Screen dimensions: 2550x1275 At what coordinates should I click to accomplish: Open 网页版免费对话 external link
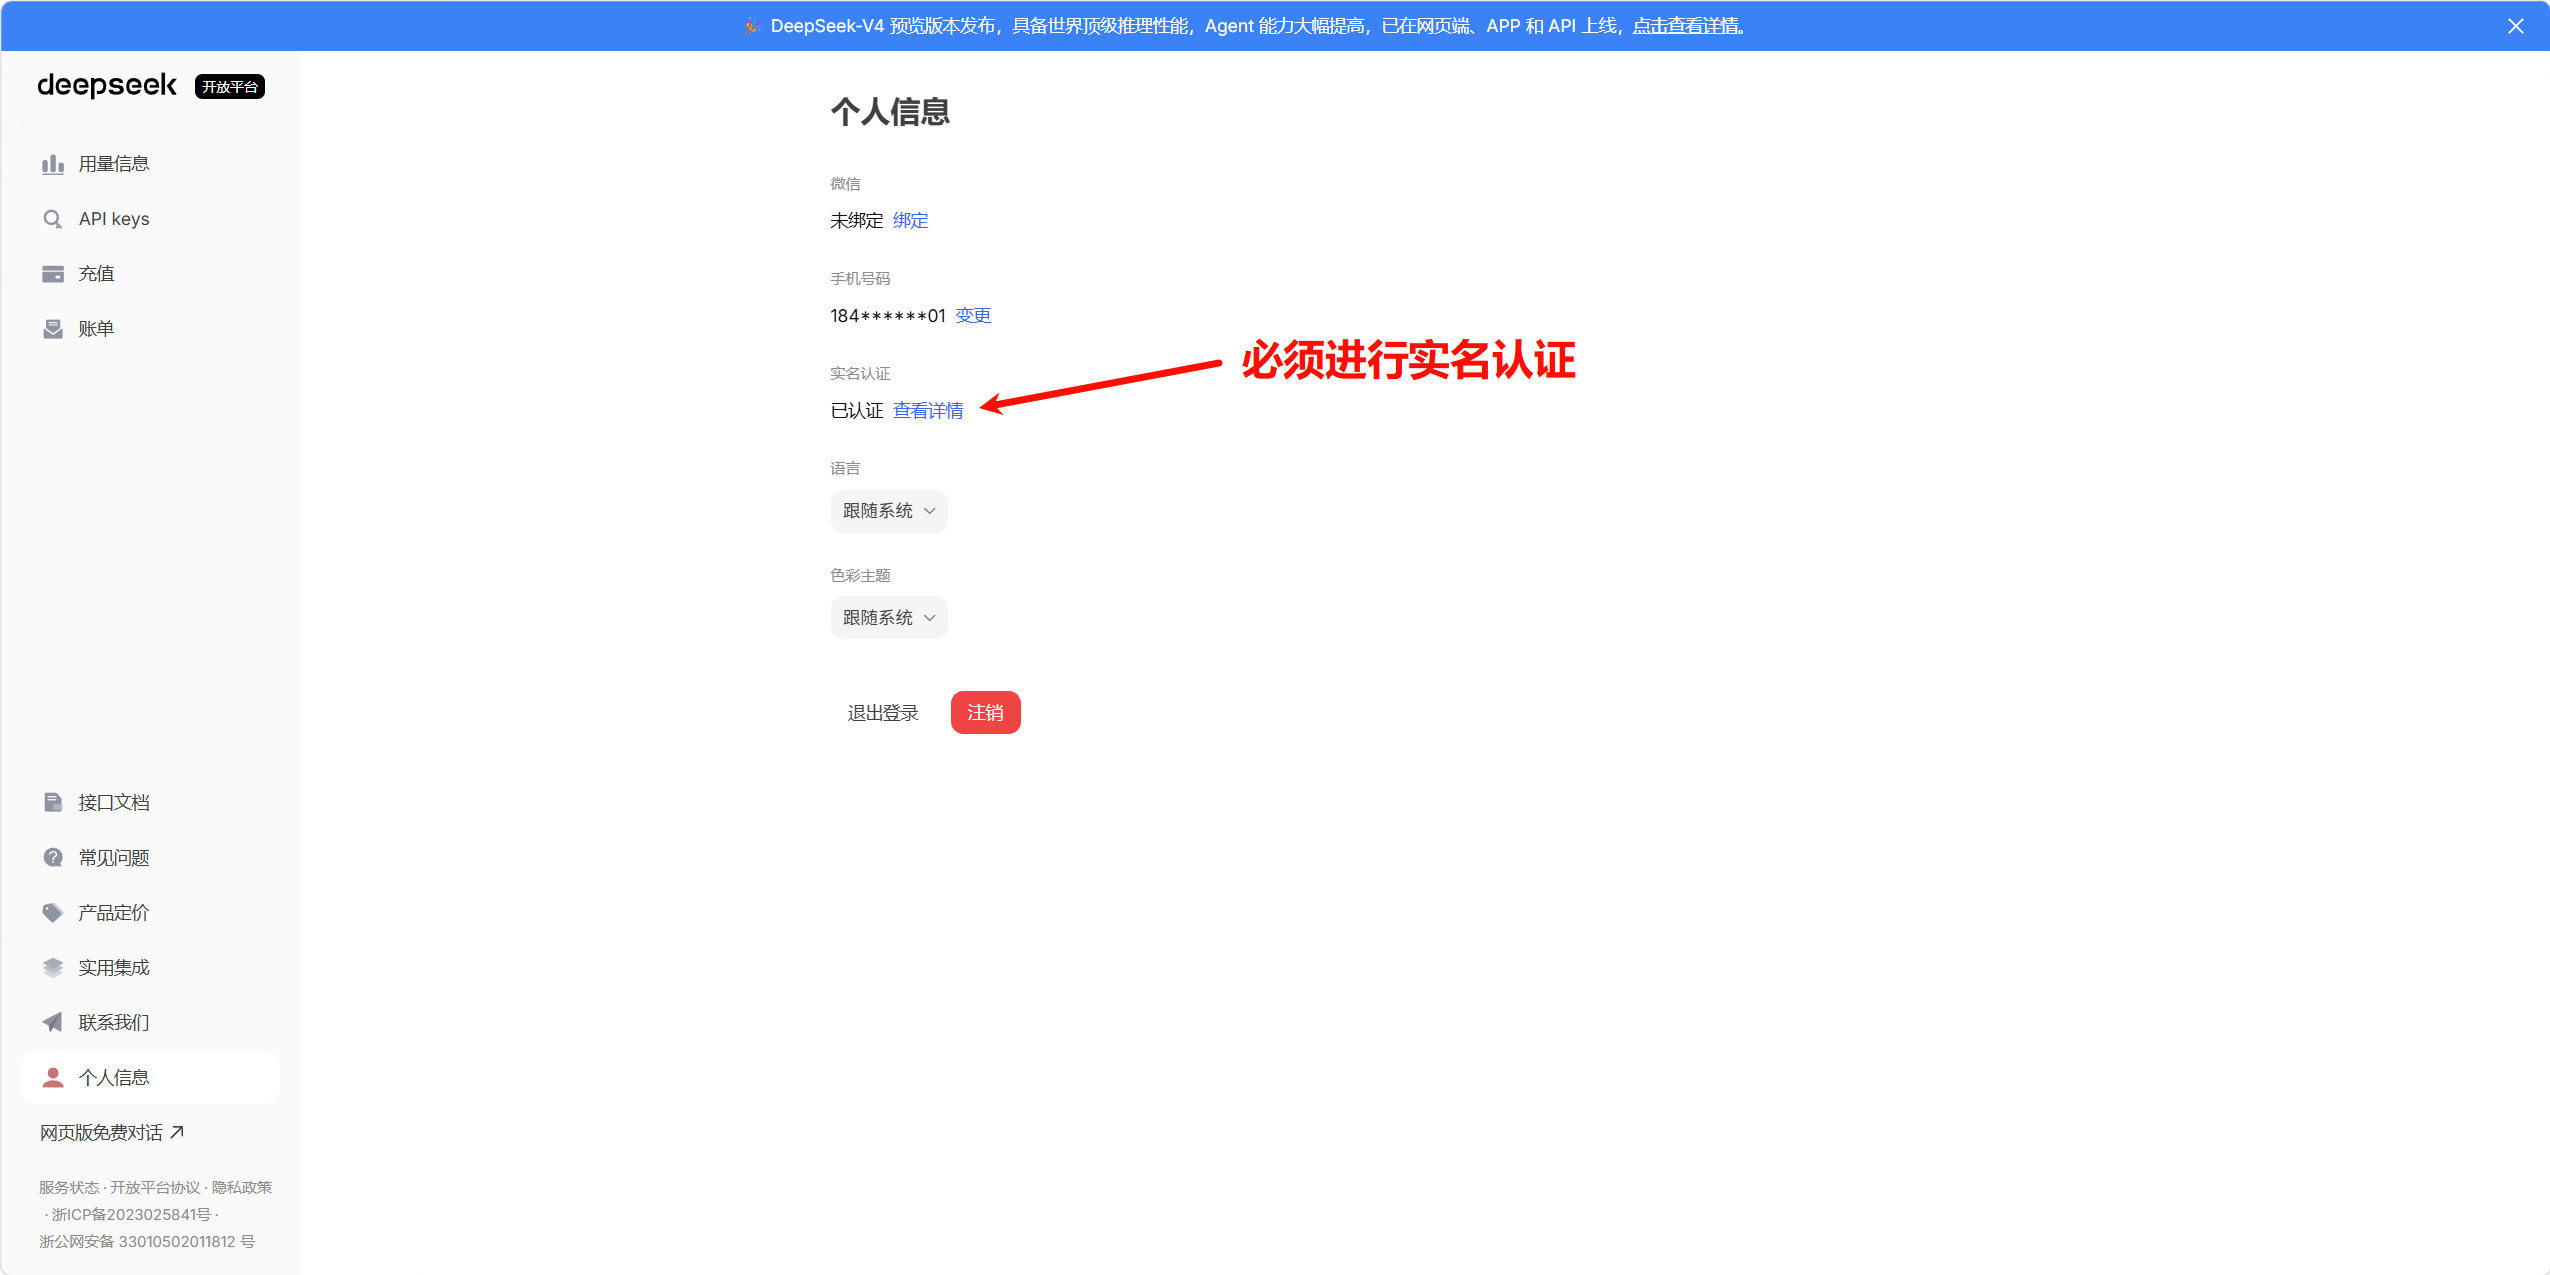(111, 1133)
